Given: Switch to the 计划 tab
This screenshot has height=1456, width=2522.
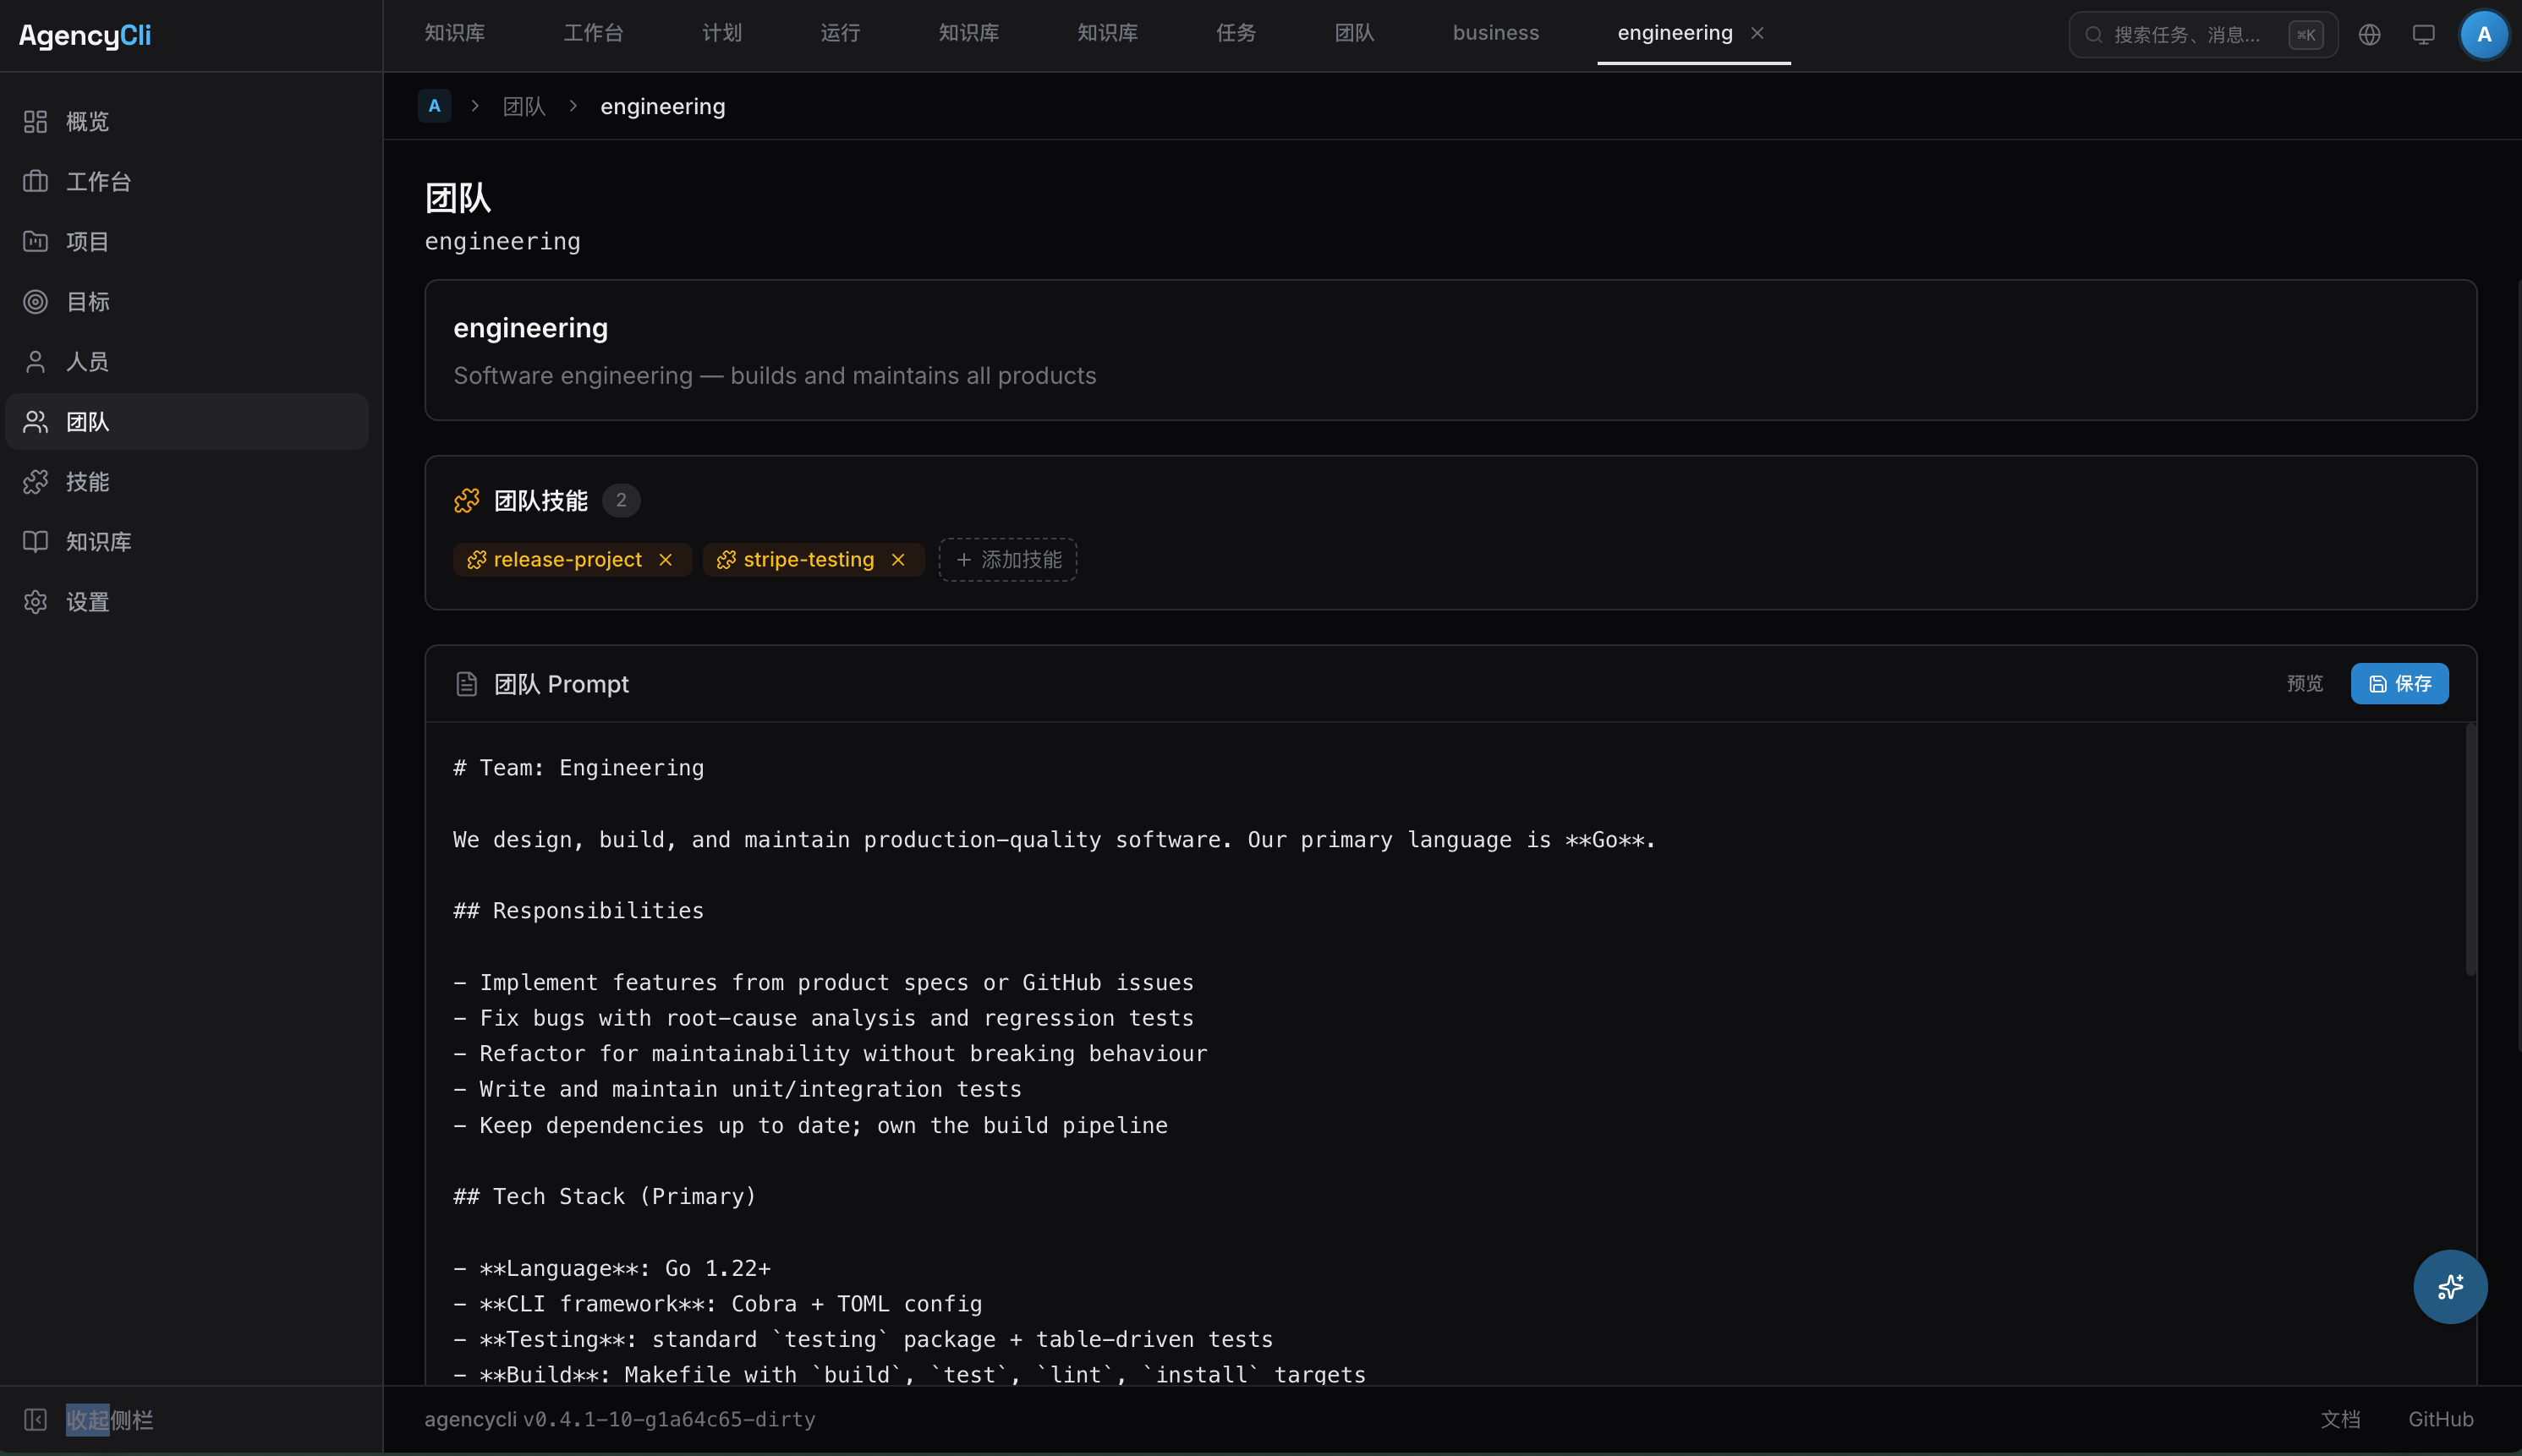Looking at the screenshot, I should (x=721, y=33).
